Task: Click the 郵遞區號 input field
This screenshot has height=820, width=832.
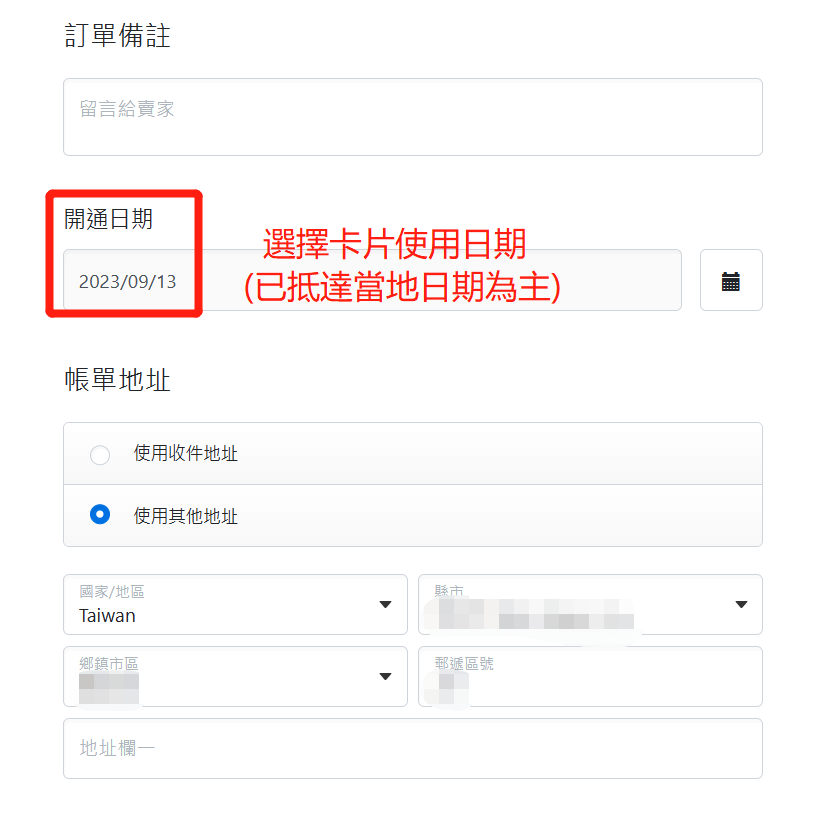Action: click(590, 676)
